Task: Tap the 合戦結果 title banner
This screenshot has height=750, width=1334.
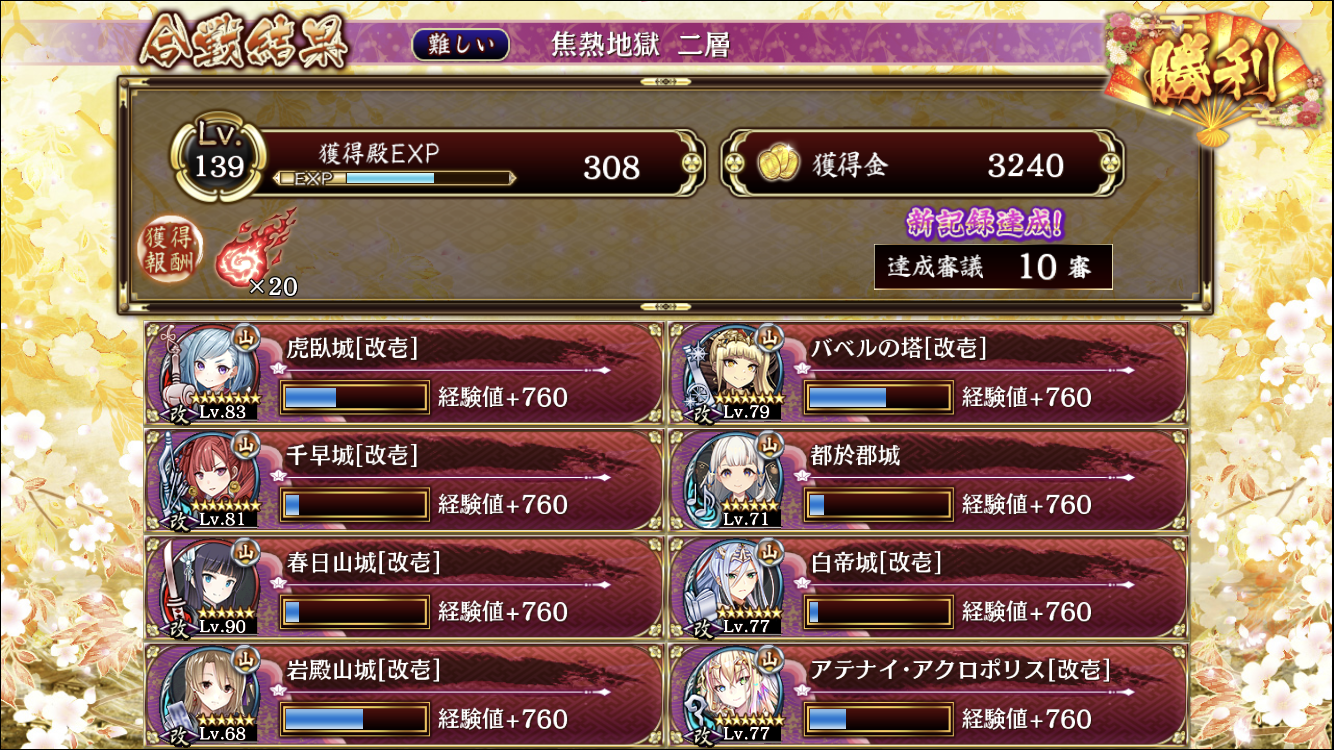Action: pos(243,44)
